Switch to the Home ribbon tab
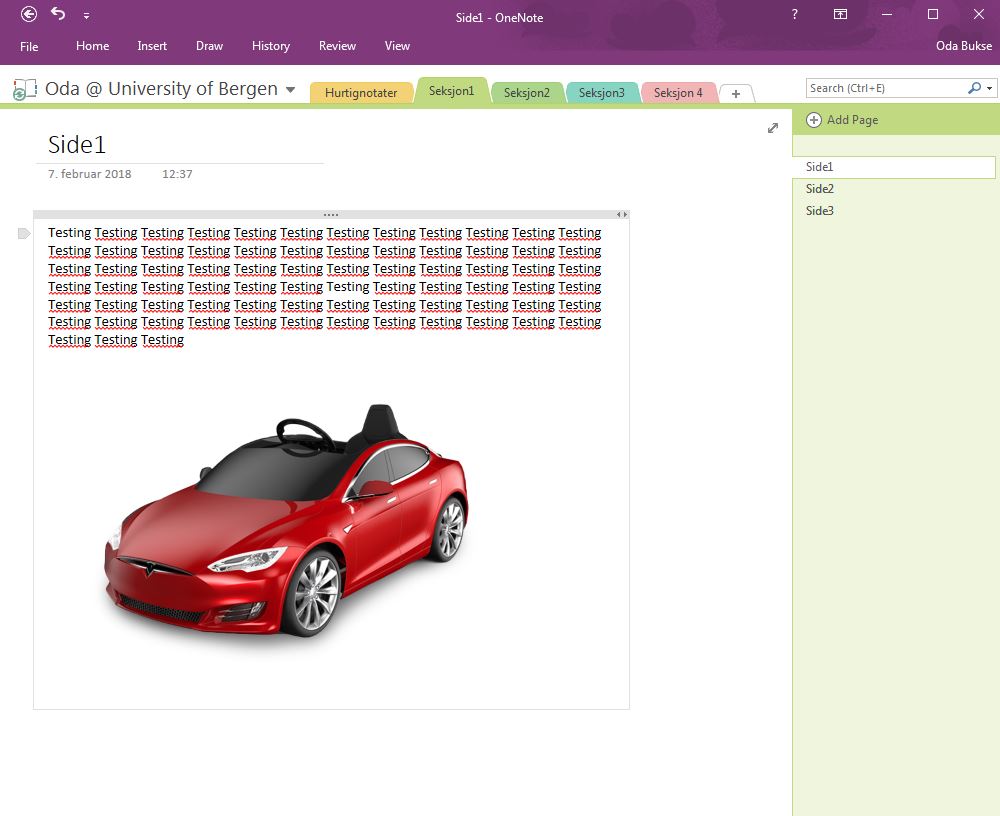This screenshot has height=816, width=1000. (92, 46)
